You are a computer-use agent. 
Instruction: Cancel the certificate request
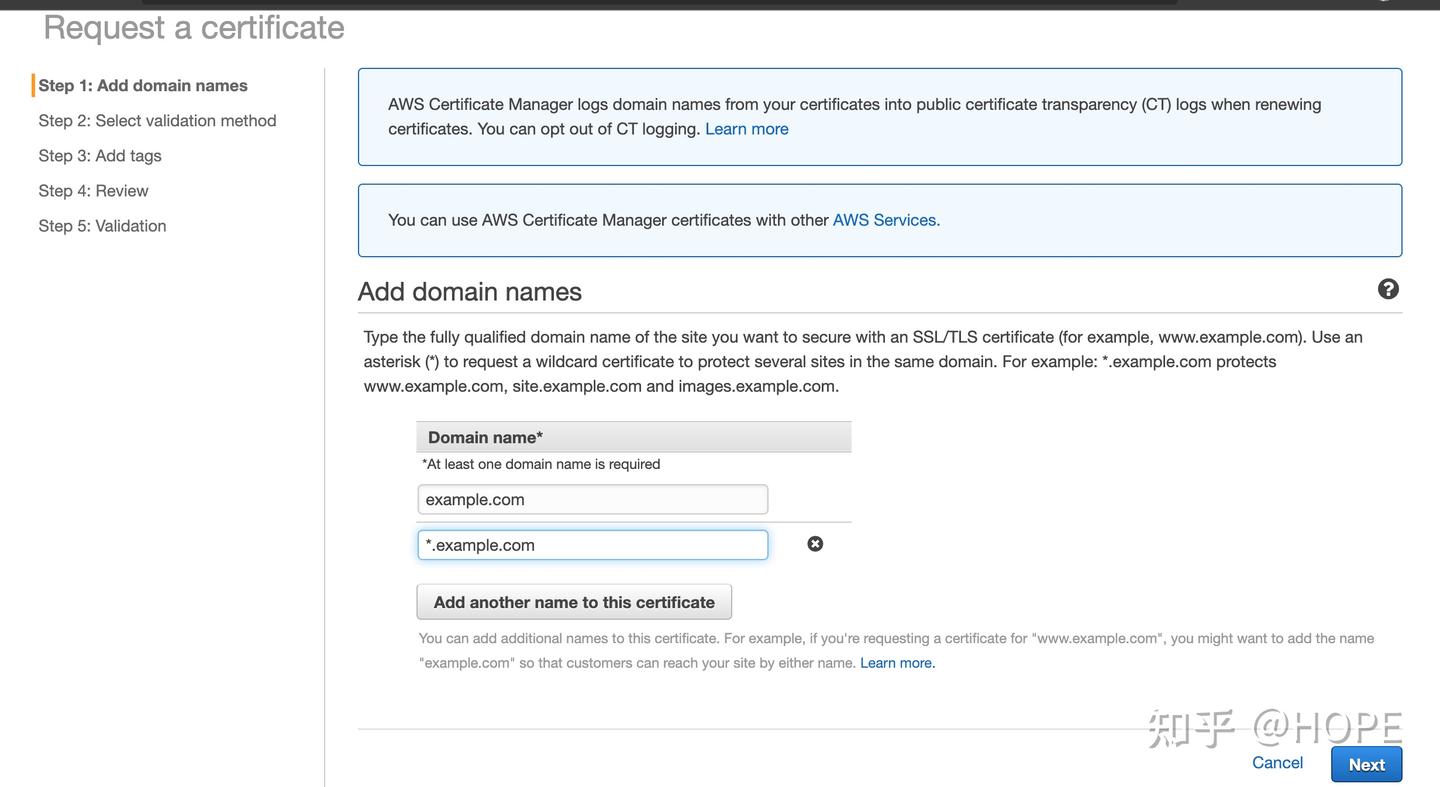coord(1277,763)
